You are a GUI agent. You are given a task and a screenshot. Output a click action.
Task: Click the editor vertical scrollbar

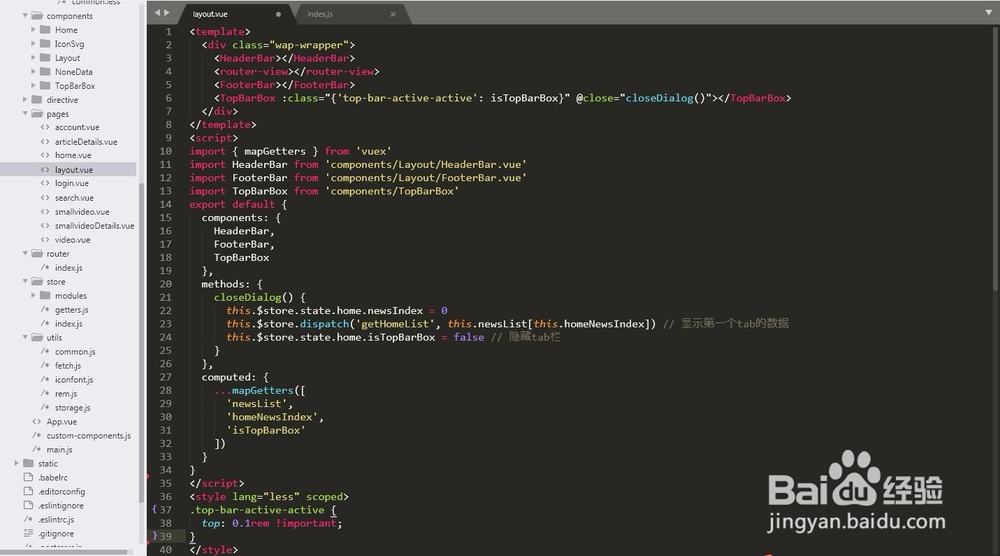point(996,159)
